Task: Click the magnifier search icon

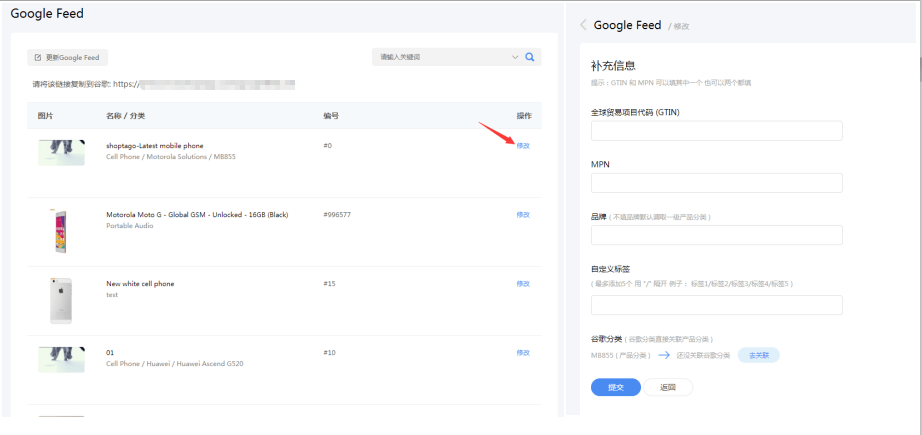Action: (x=530, y=57)
